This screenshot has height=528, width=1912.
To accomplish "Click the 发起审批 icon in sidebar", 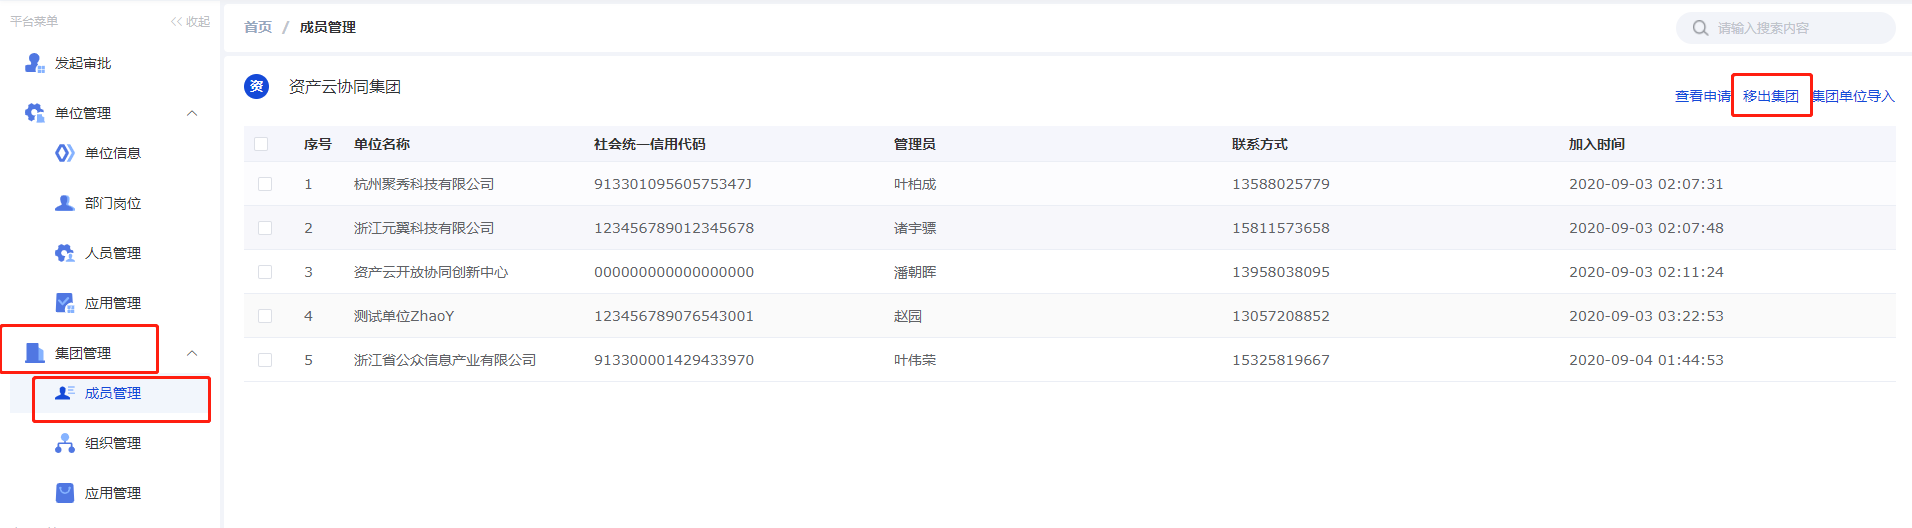I will (35, 64).
